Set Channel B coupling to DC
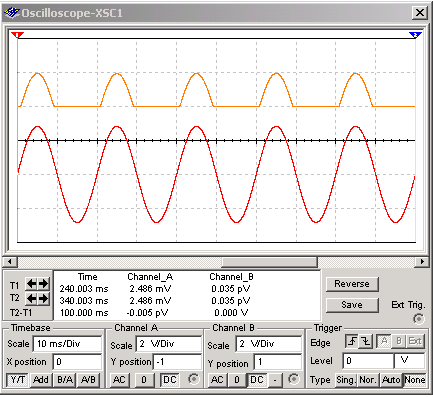 tap(256, 380)
